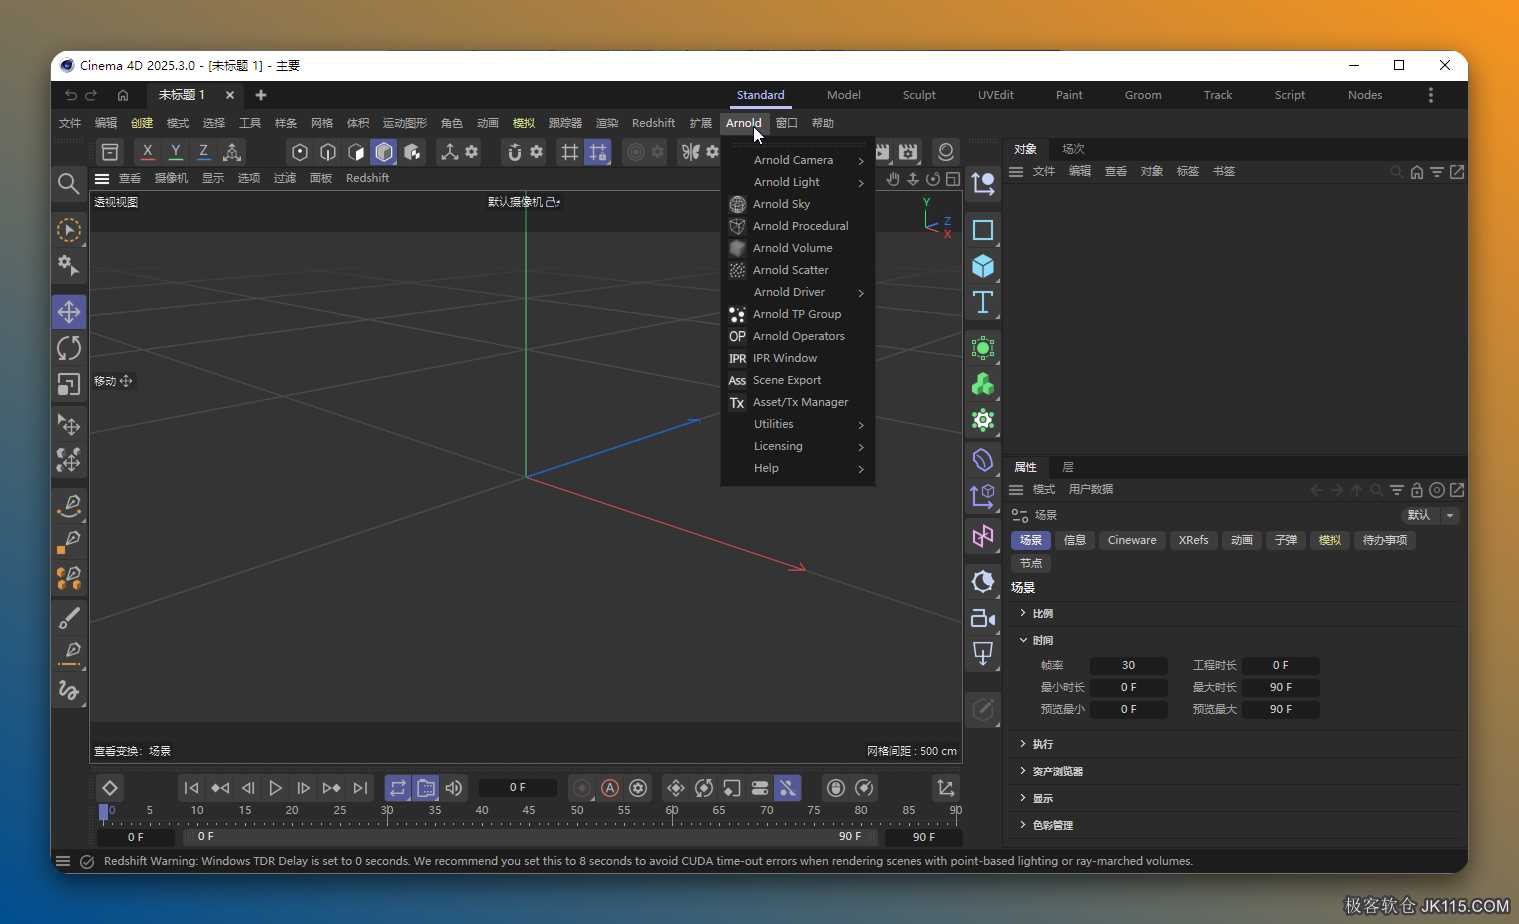Screen dimensions: 1519x924
Task: Toggle Y axis lock
Action: (x=176, y=152)
